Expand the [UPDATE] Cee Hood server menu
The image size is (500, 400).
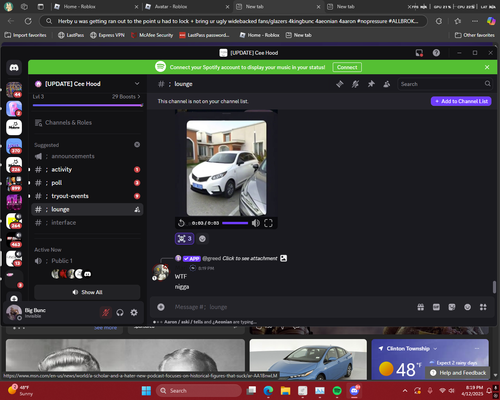137,84
